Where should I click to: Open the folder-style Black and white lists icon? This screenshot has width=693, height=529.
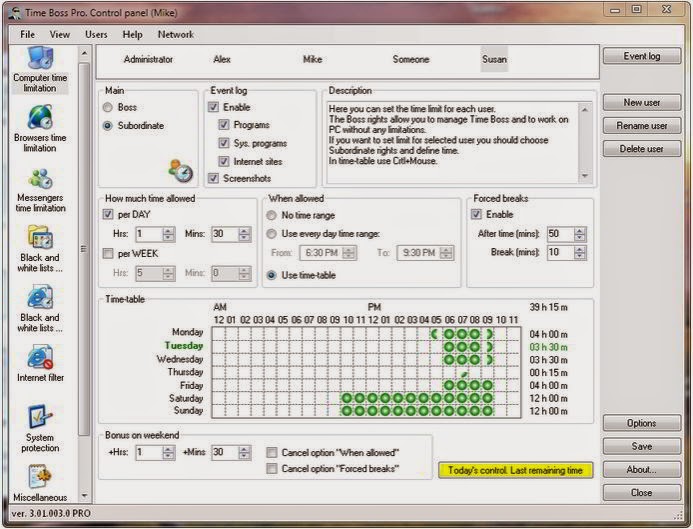(x=40, y=237)
